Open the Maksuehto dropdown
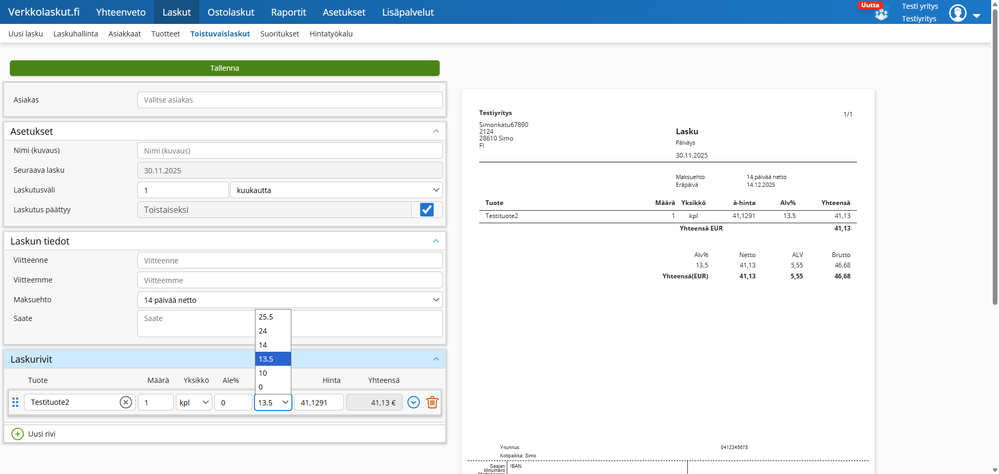The image size is (999, 474). (x=289, y=300)
